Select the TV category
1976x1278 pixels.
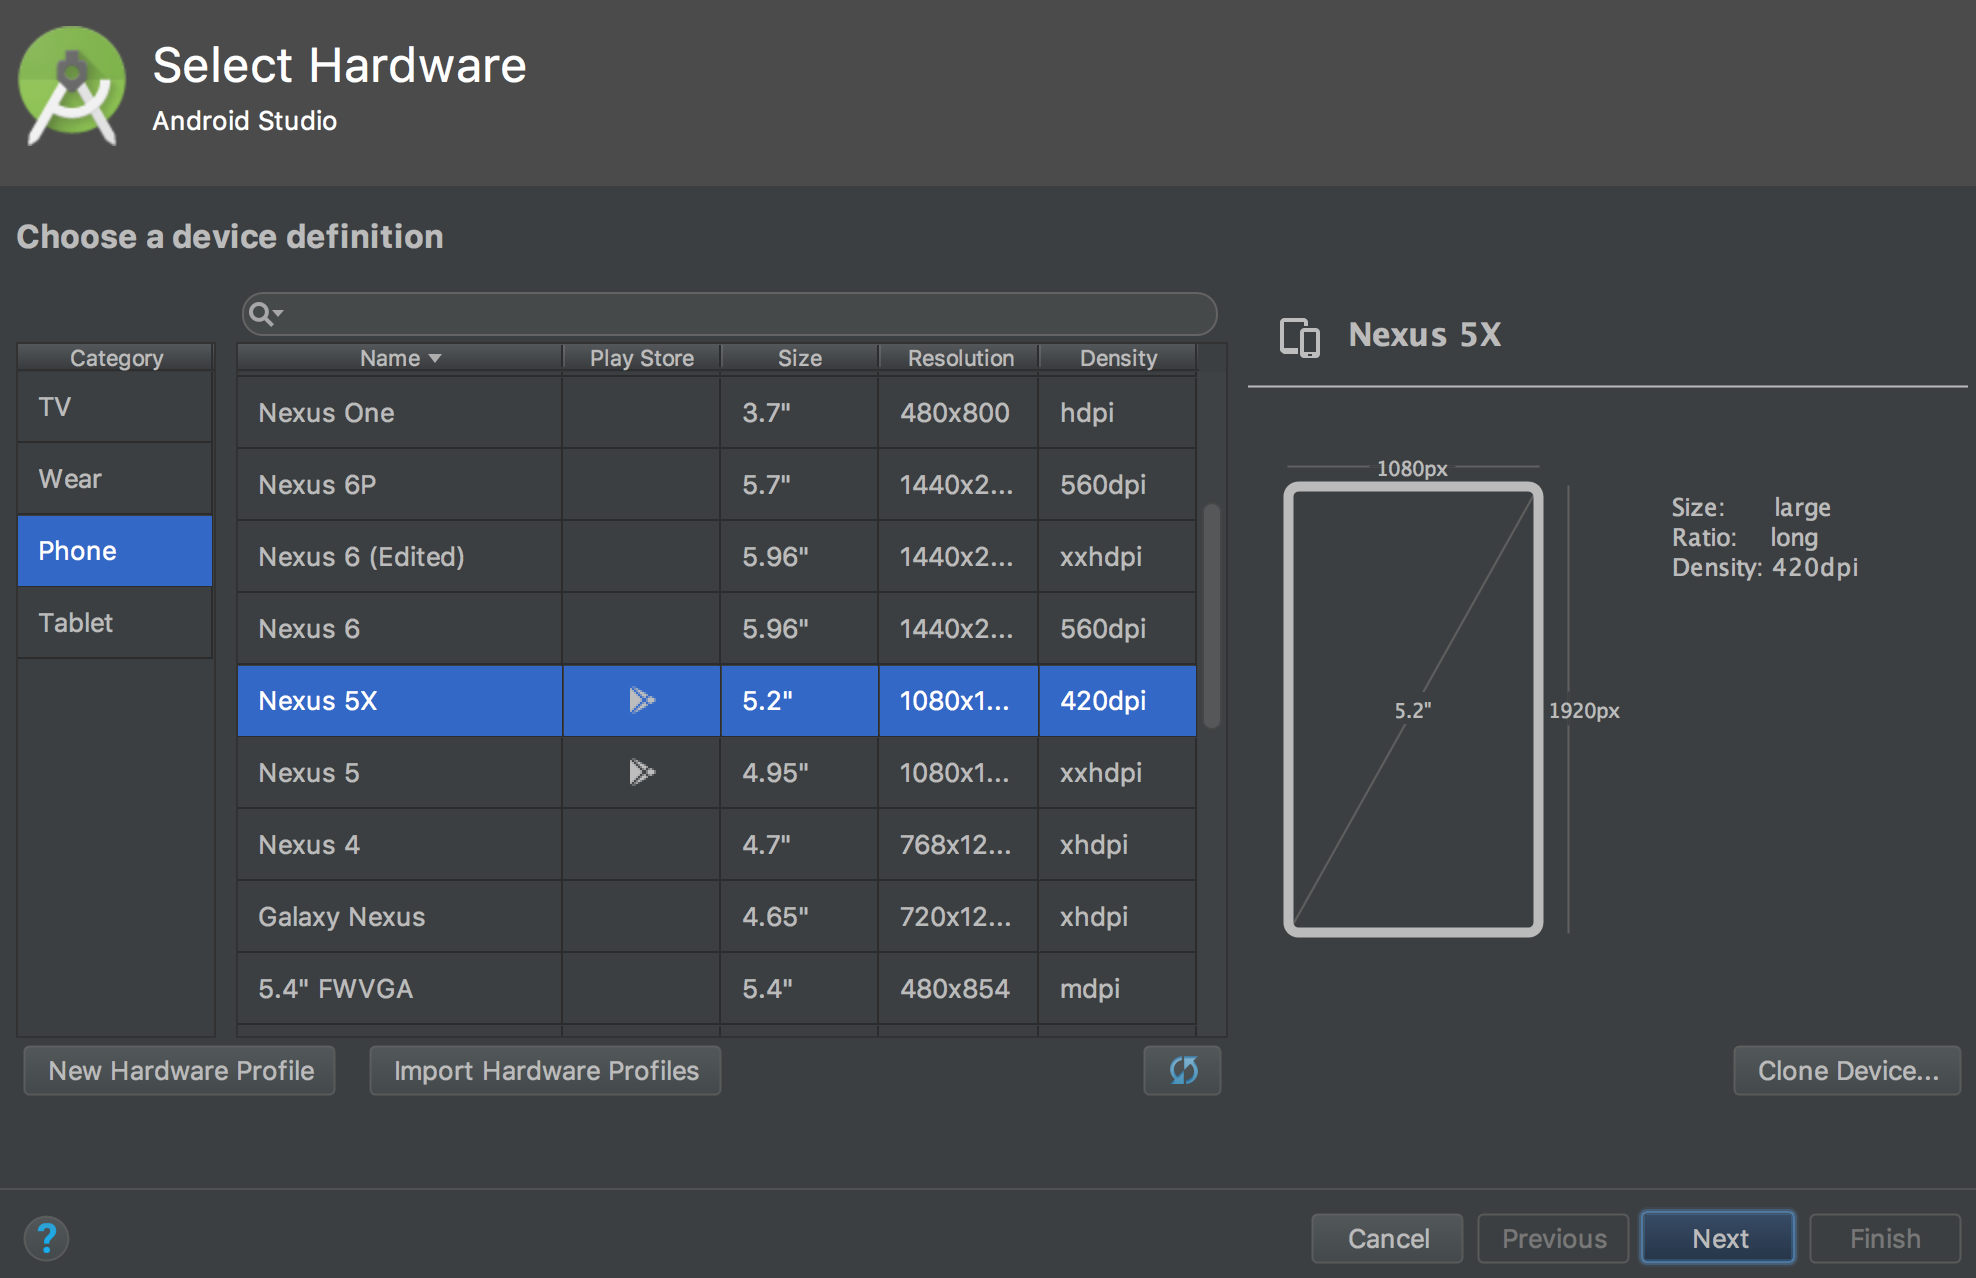[115, 407]
